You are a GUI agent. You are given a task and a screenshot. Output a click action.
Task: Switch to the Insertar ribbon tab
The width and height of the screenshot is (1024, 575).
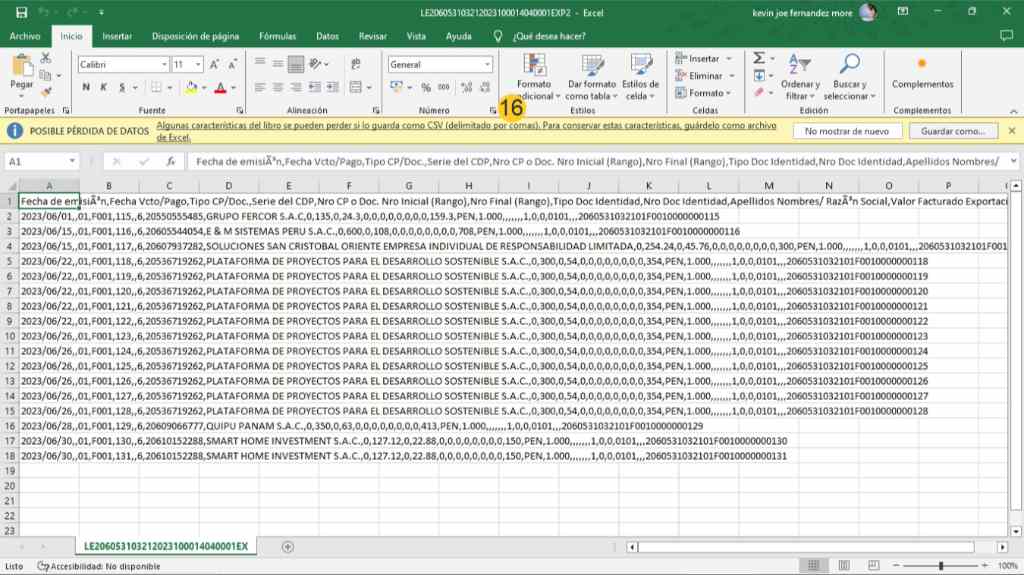(x=117, y=36)
